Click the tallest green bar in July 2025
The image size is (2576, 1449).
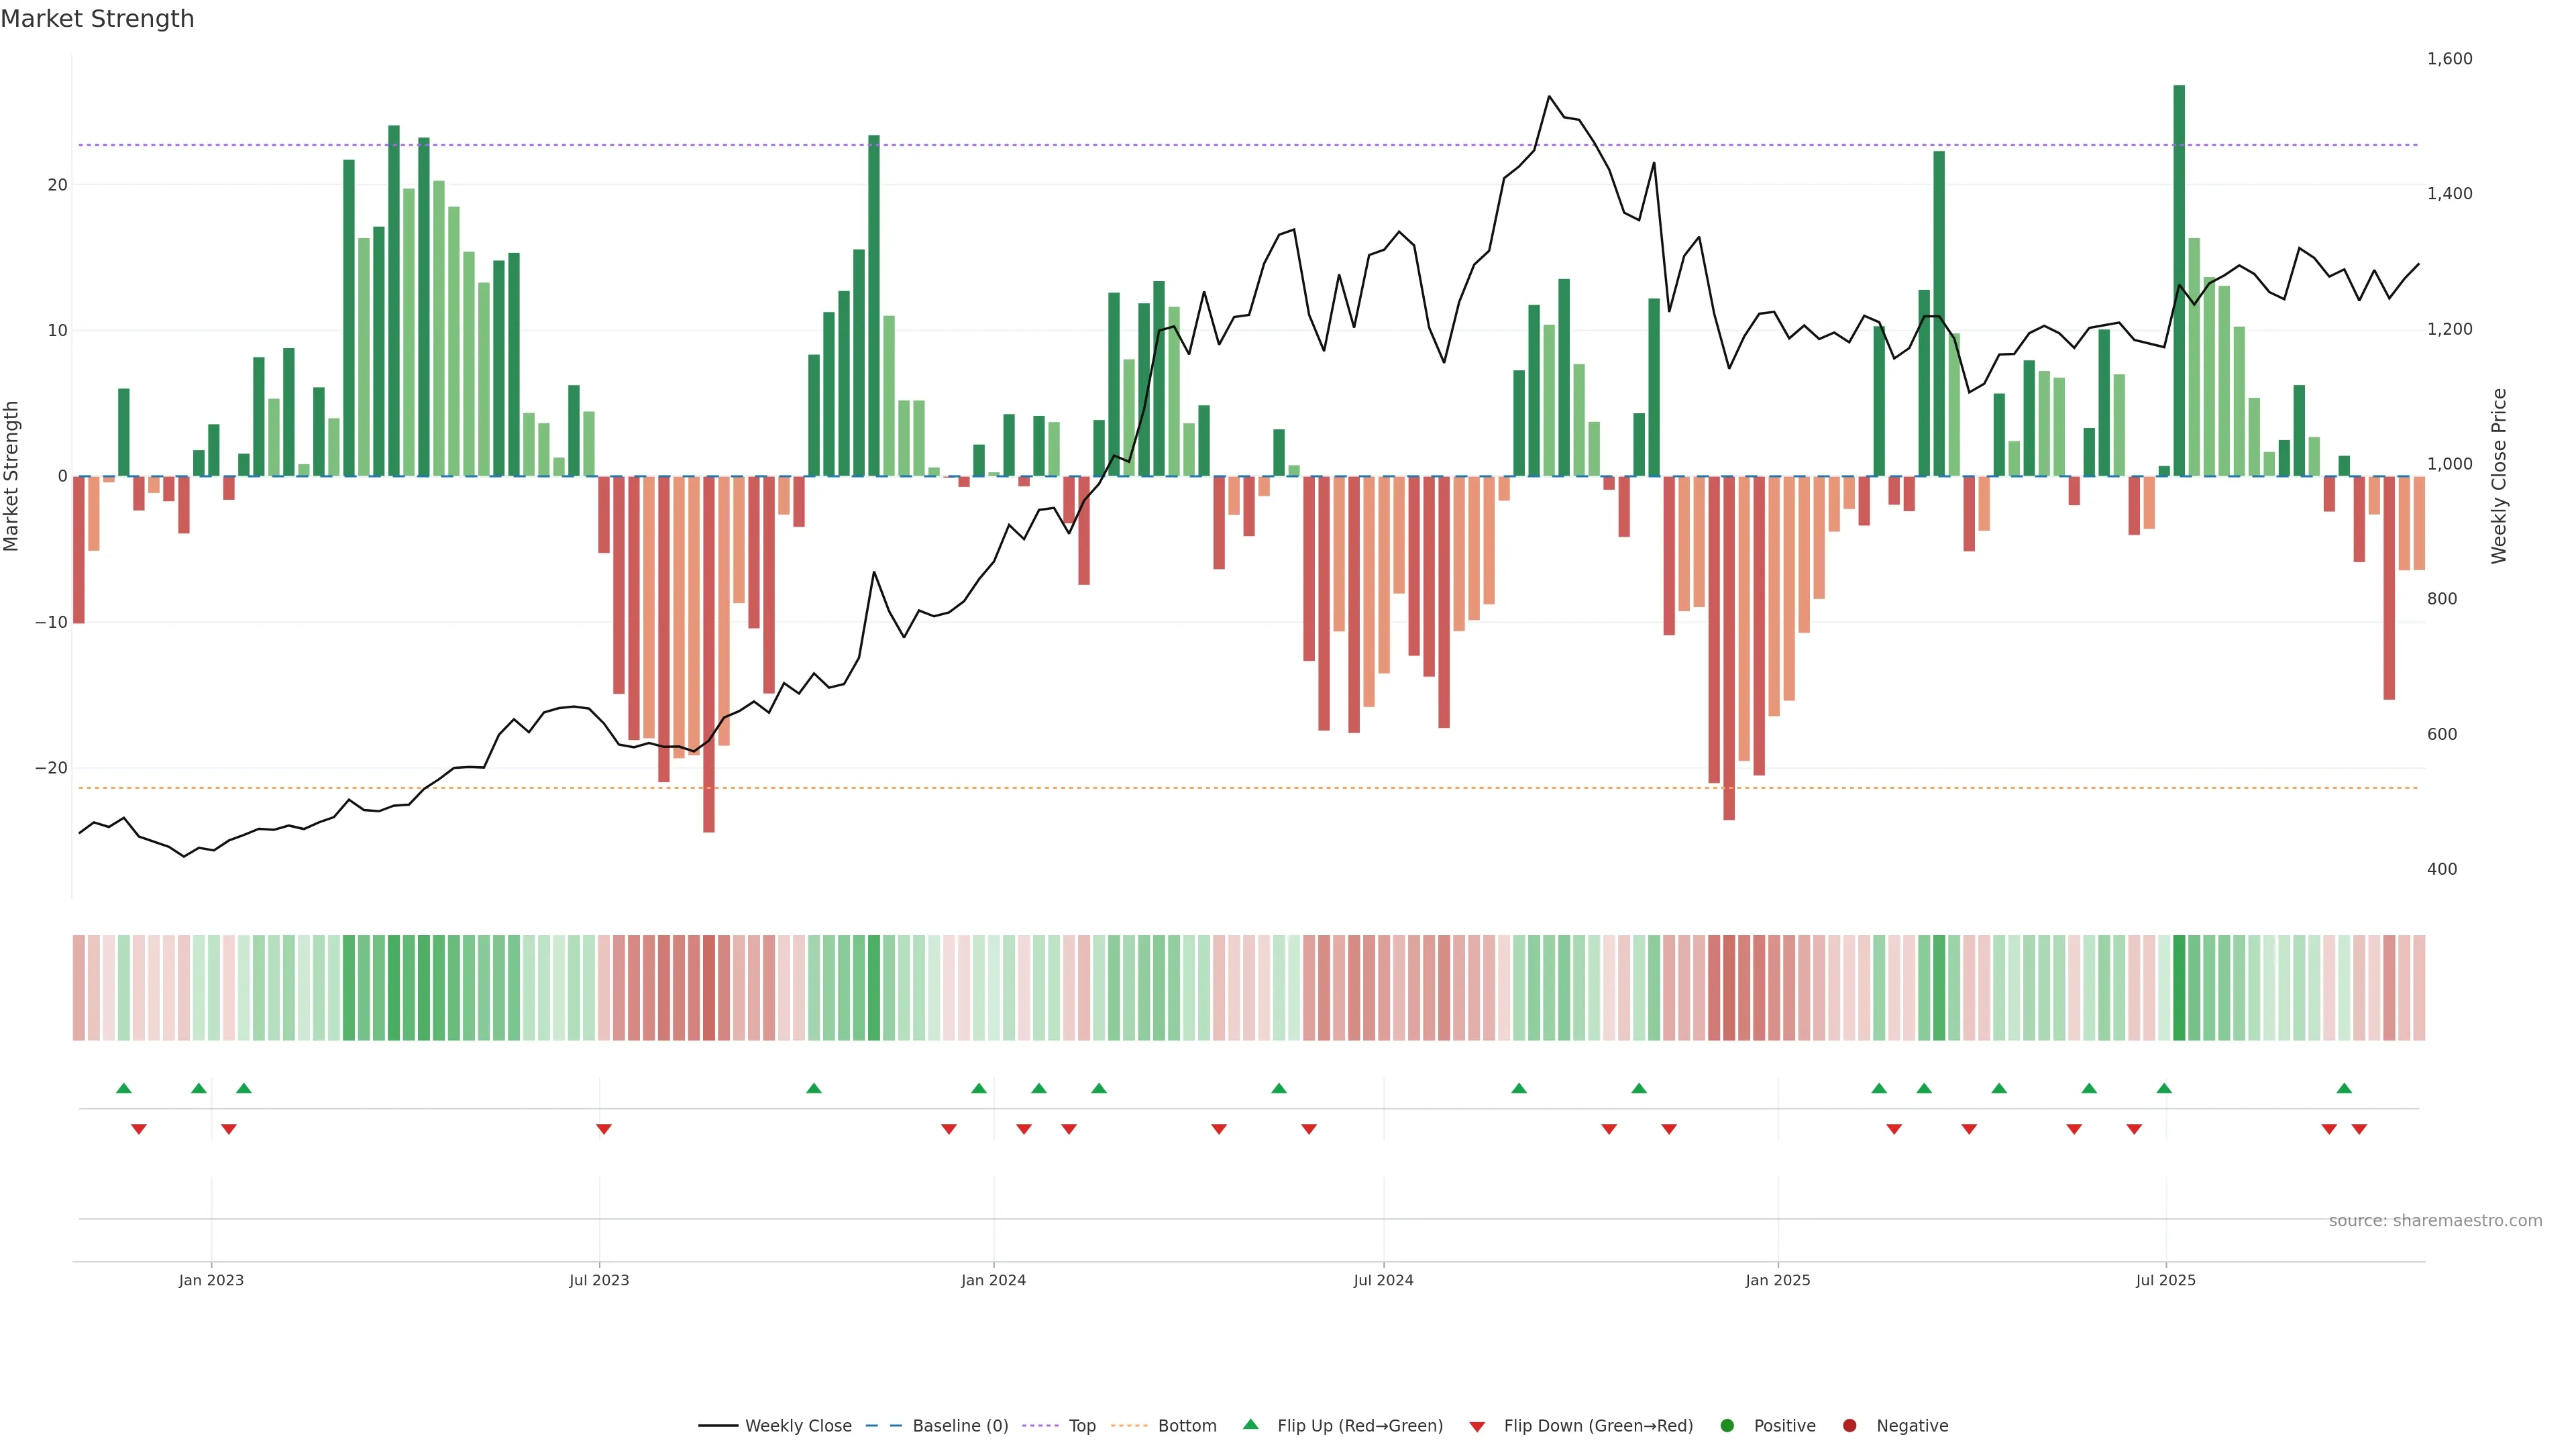[x=2179, y=280]
